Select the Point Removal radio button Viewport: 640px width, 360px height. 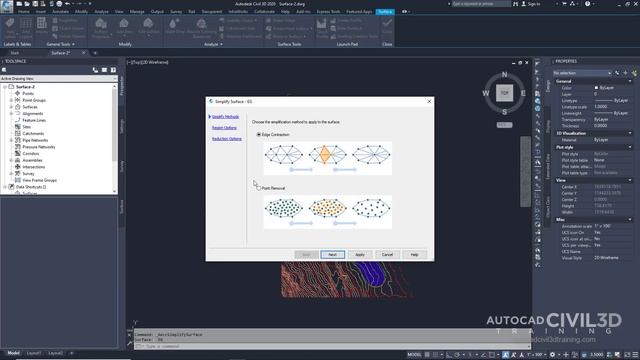pyautogui.click(x=258, y=188)
